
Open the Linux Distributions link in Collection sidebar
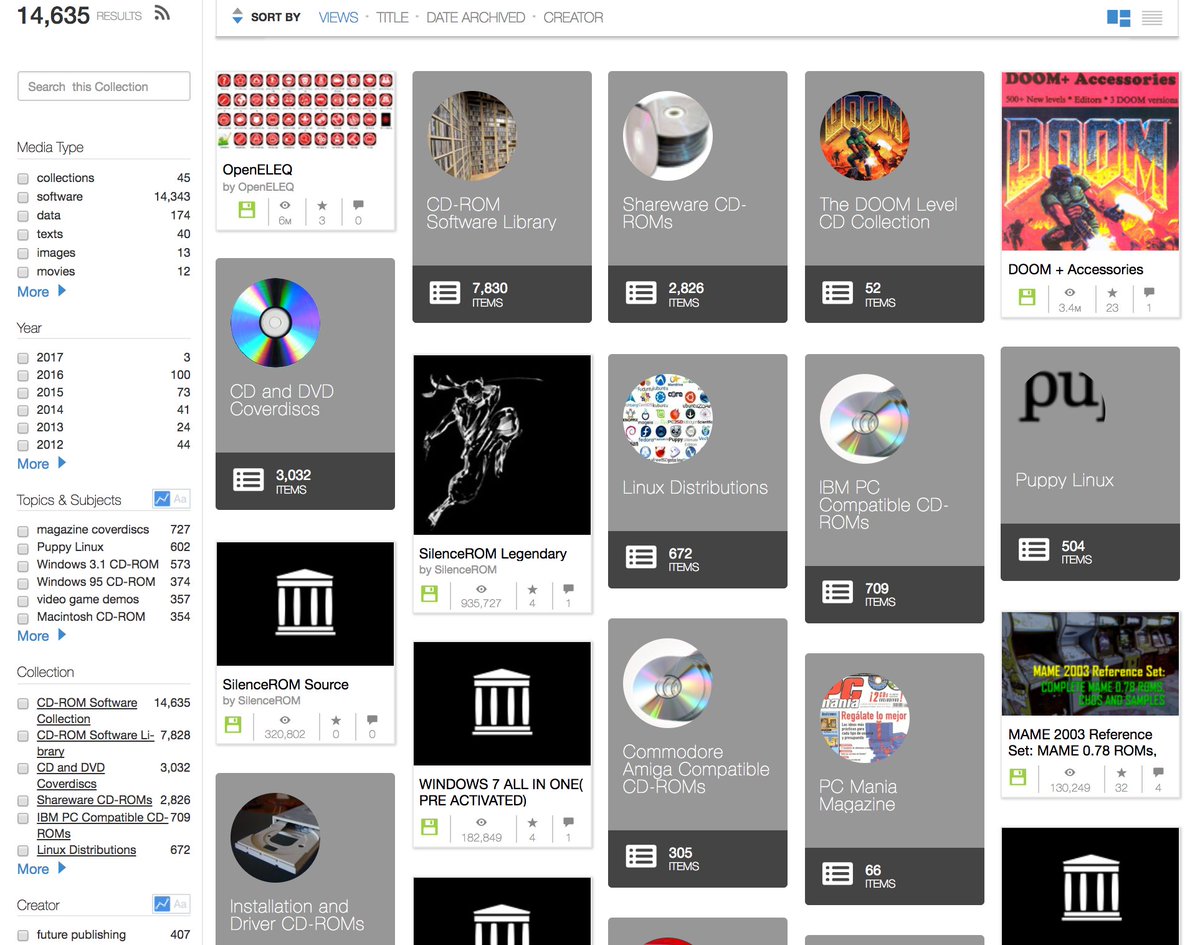pos(86,850)
